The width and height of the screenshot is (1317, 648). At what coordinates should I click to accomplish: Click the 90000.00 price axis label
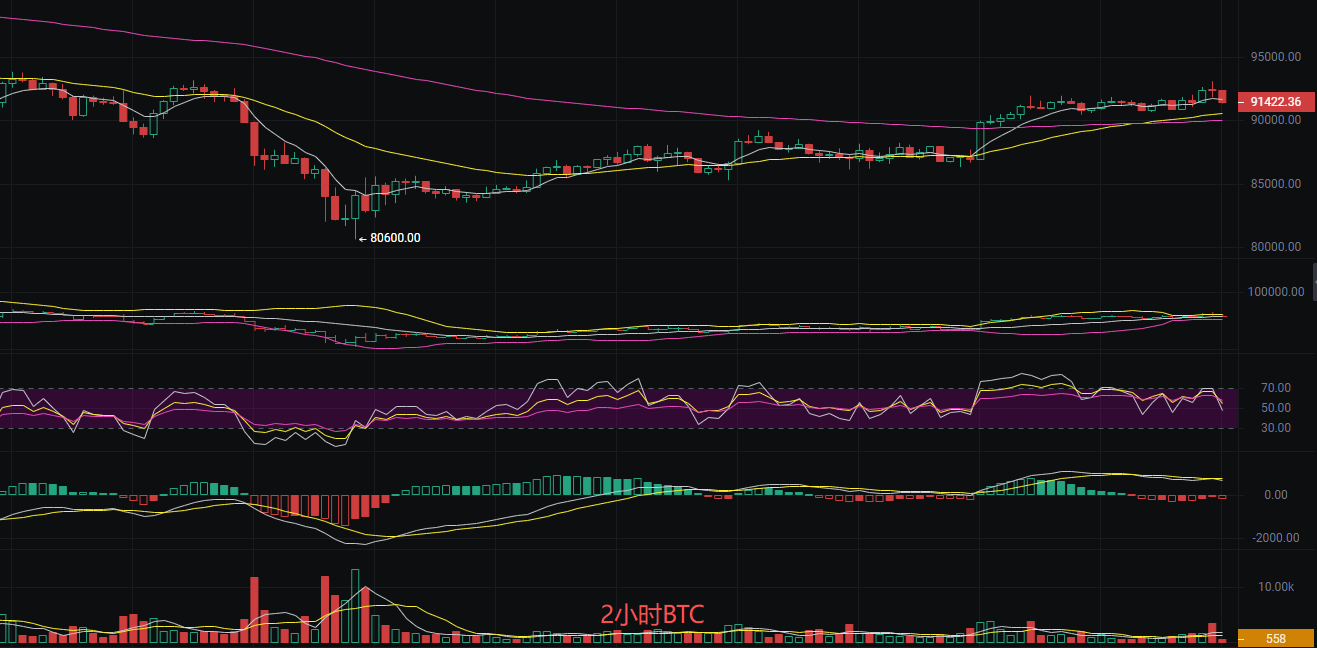pyautogui.click(x=1272, y=120)
